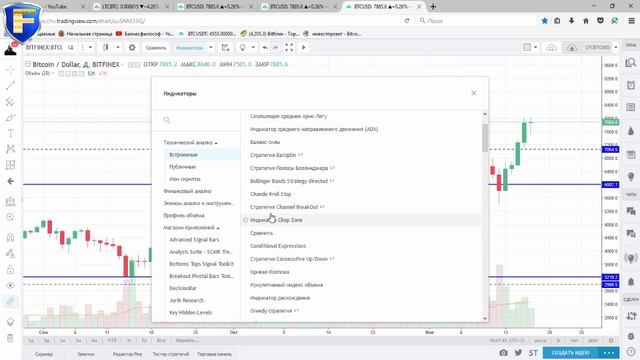Open the lightbulb ideas icon

click(243, 48)
